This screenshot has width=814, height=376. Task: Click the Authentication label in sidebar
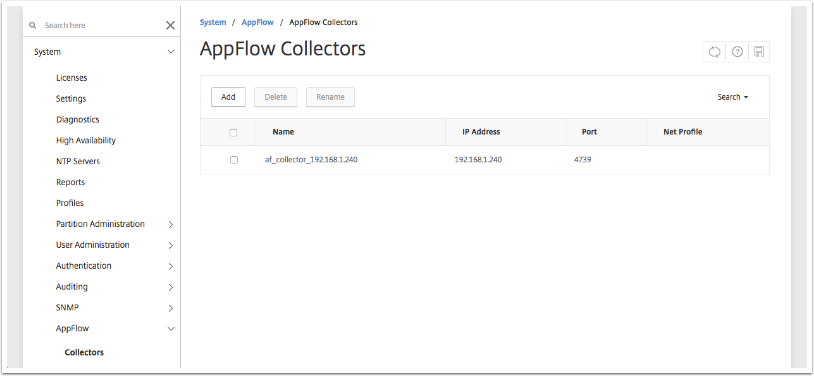point(84,265)
